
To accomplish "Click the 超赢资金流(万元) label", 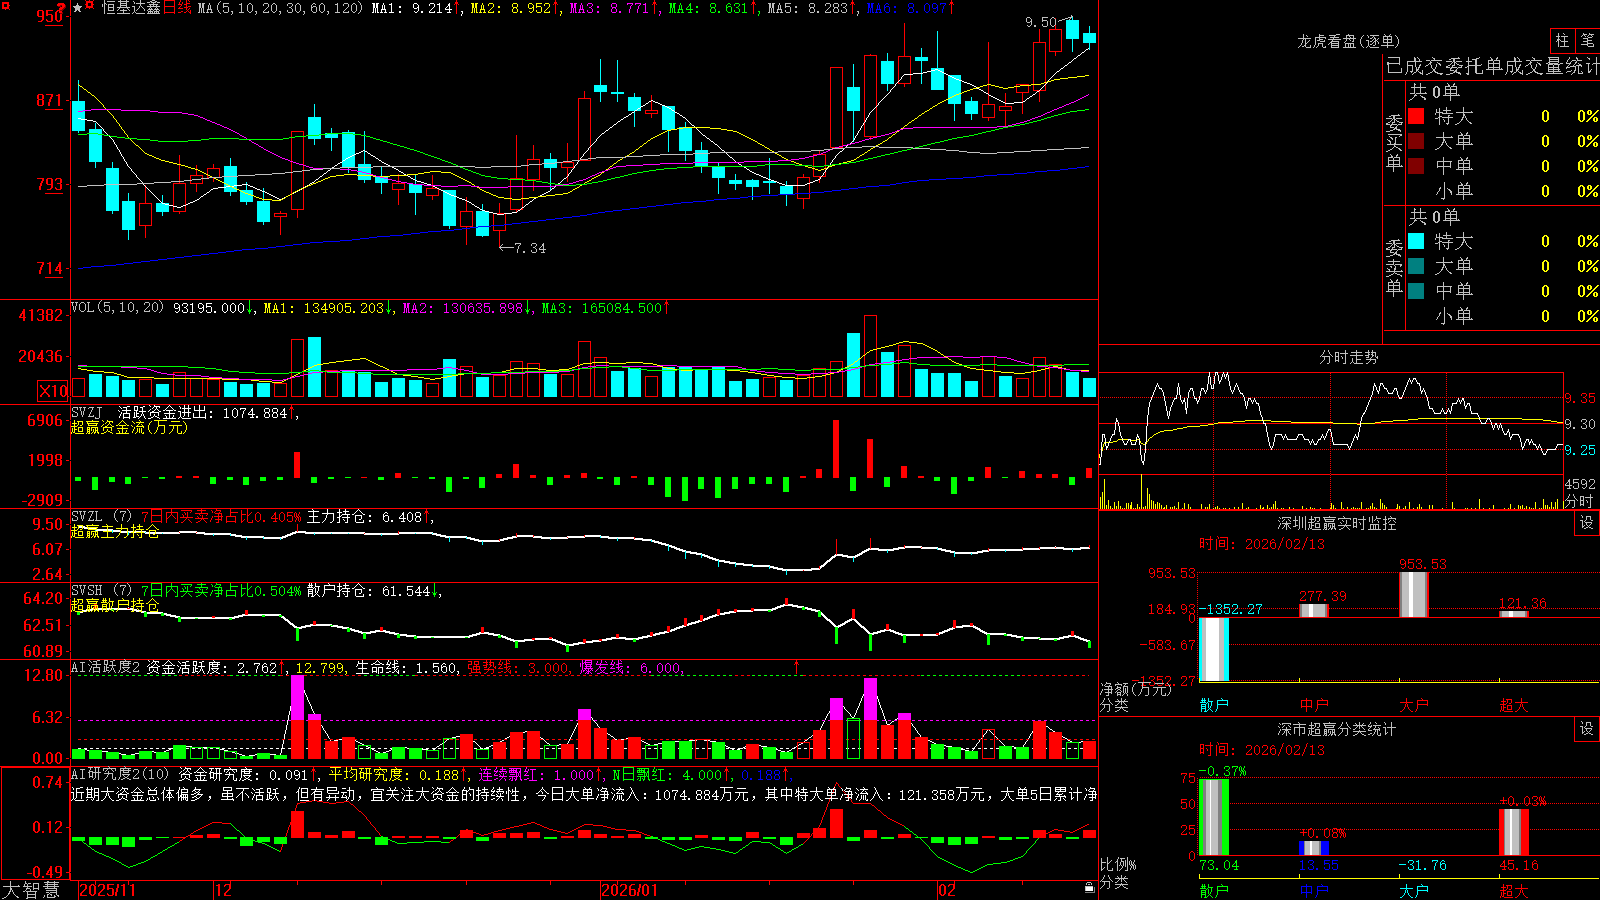I will click(129, 427).
